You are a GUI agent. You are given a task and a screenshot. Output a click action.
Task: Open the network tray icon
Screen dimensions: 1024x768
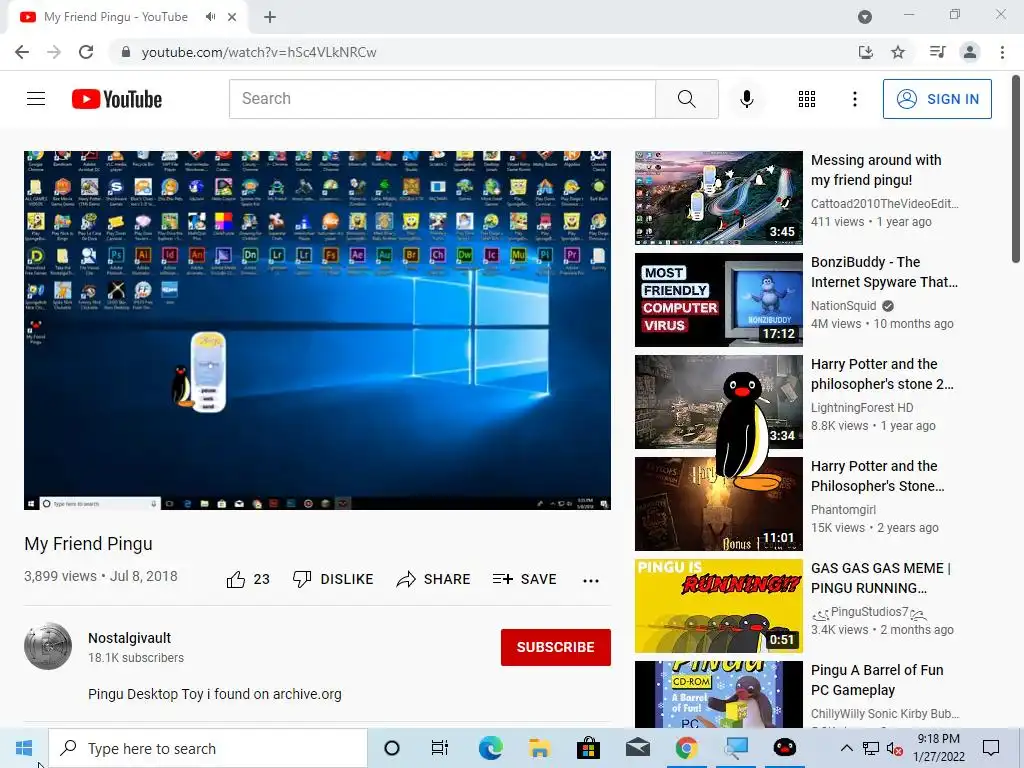(x=871, y=749)
